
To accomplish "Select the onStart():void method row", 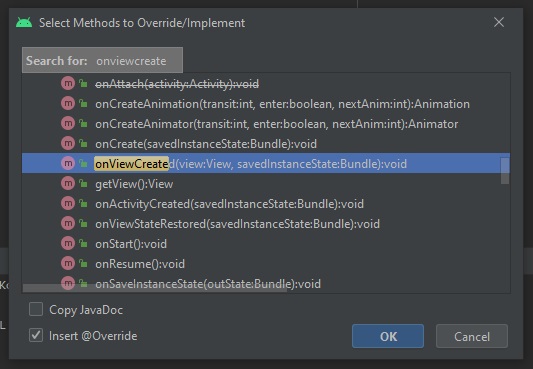I will pyautogui.click(x=266, y=244).
